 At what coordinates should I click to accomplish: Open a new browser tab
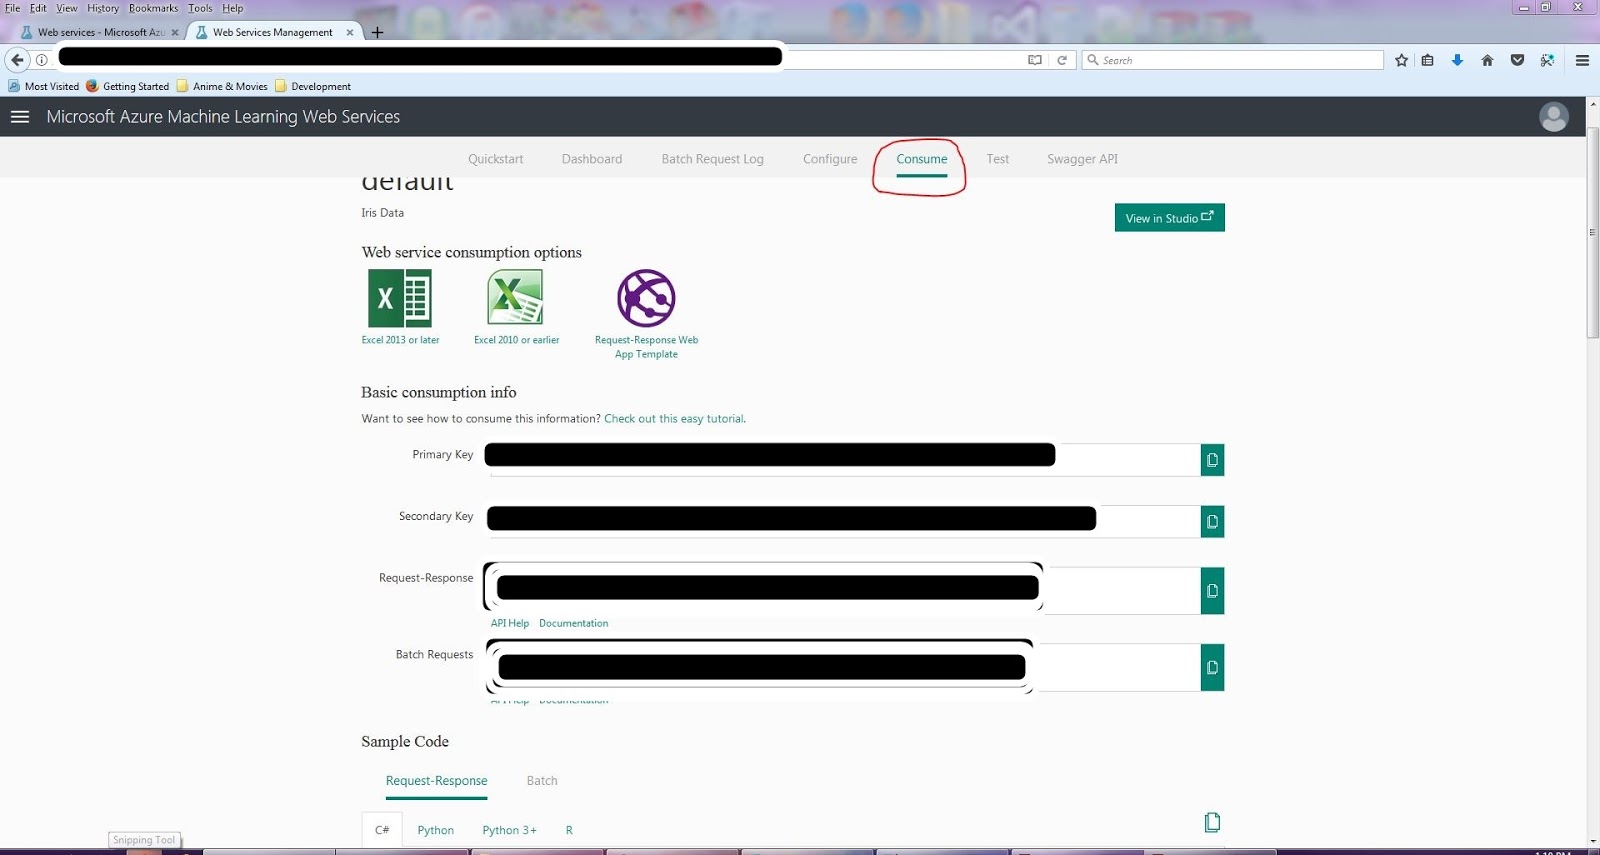(377, 32)
